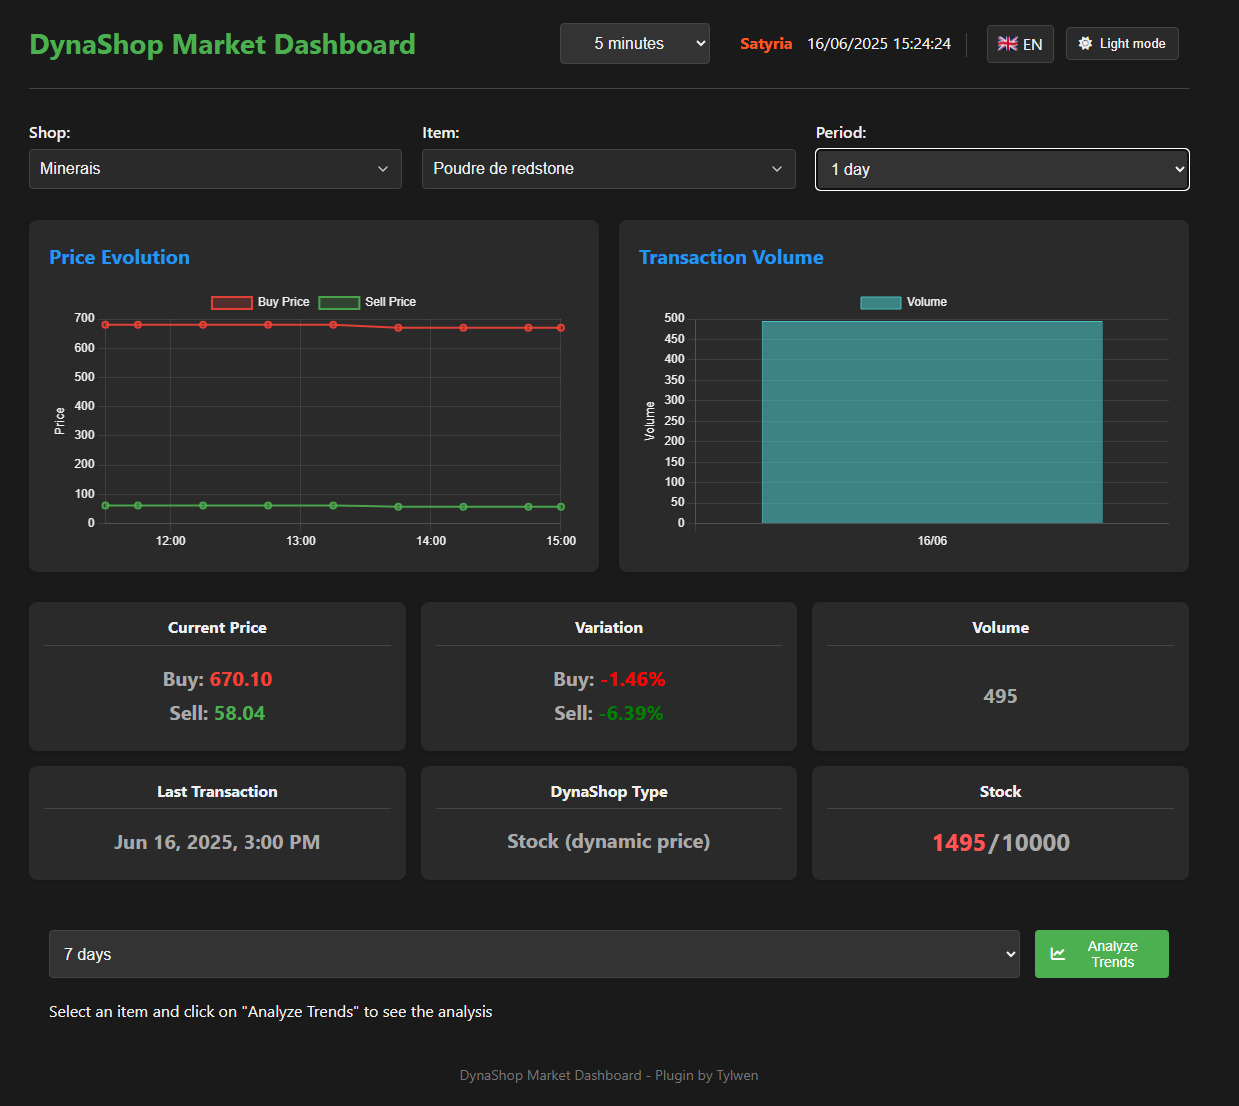Click the chart icon on Analyze Trends
The width and height of the screenshot is (1239, 1106).
tap(1058, 954)
